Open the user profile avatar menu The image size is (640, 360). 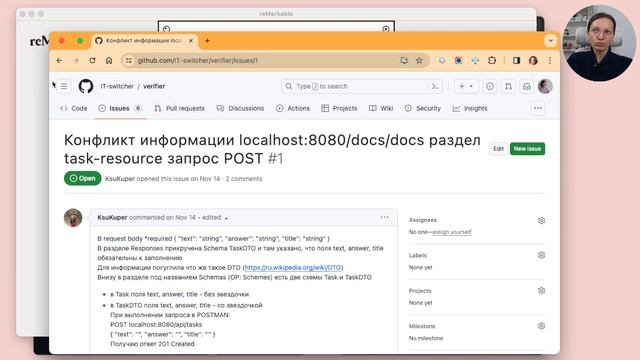click(x=545, y=86)
